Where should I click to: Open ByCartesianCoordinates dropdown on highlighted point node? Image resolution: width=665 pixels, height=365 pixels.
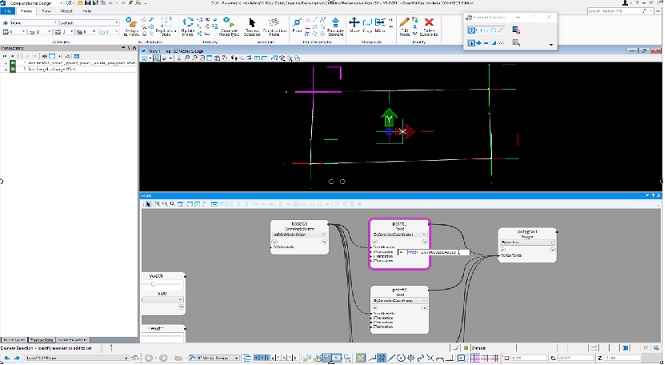tap(399, 234)
